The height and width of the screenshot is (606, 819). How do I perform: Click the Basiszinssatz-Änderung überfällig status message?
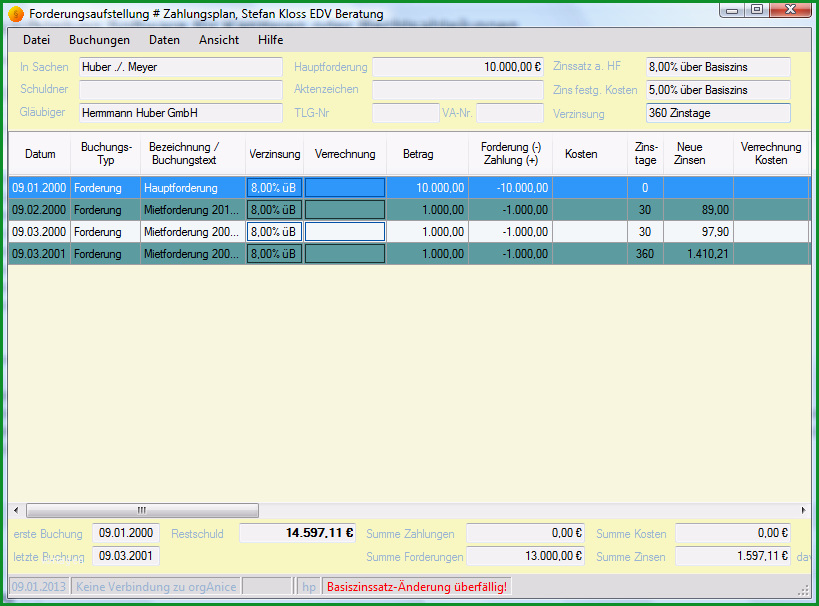(x=417, y=587)
